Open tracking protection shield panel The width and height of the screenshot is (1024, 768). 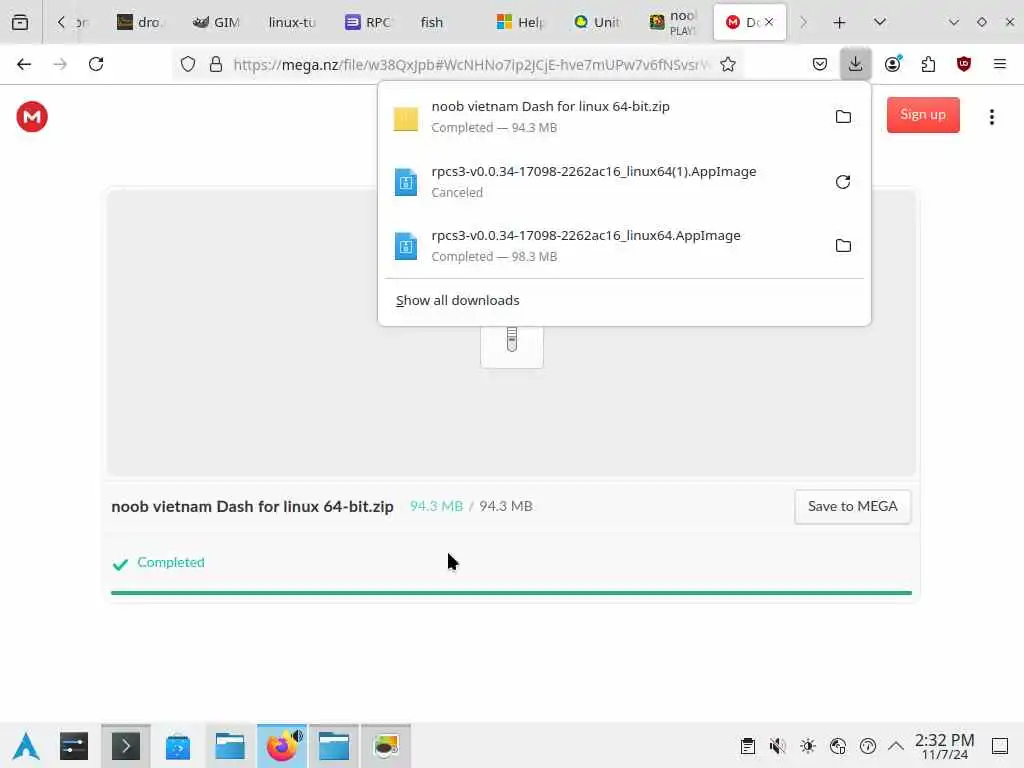tap(188, 64)
